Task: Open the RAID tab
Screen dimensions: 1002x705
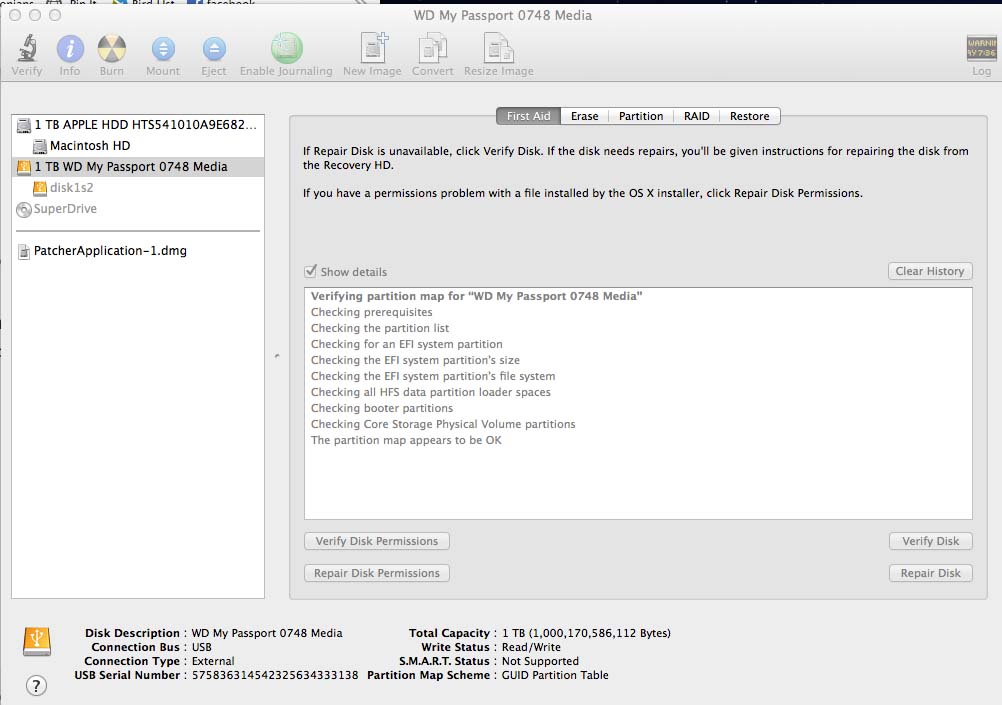Action: pyautogui.click(x=697, y=116)
